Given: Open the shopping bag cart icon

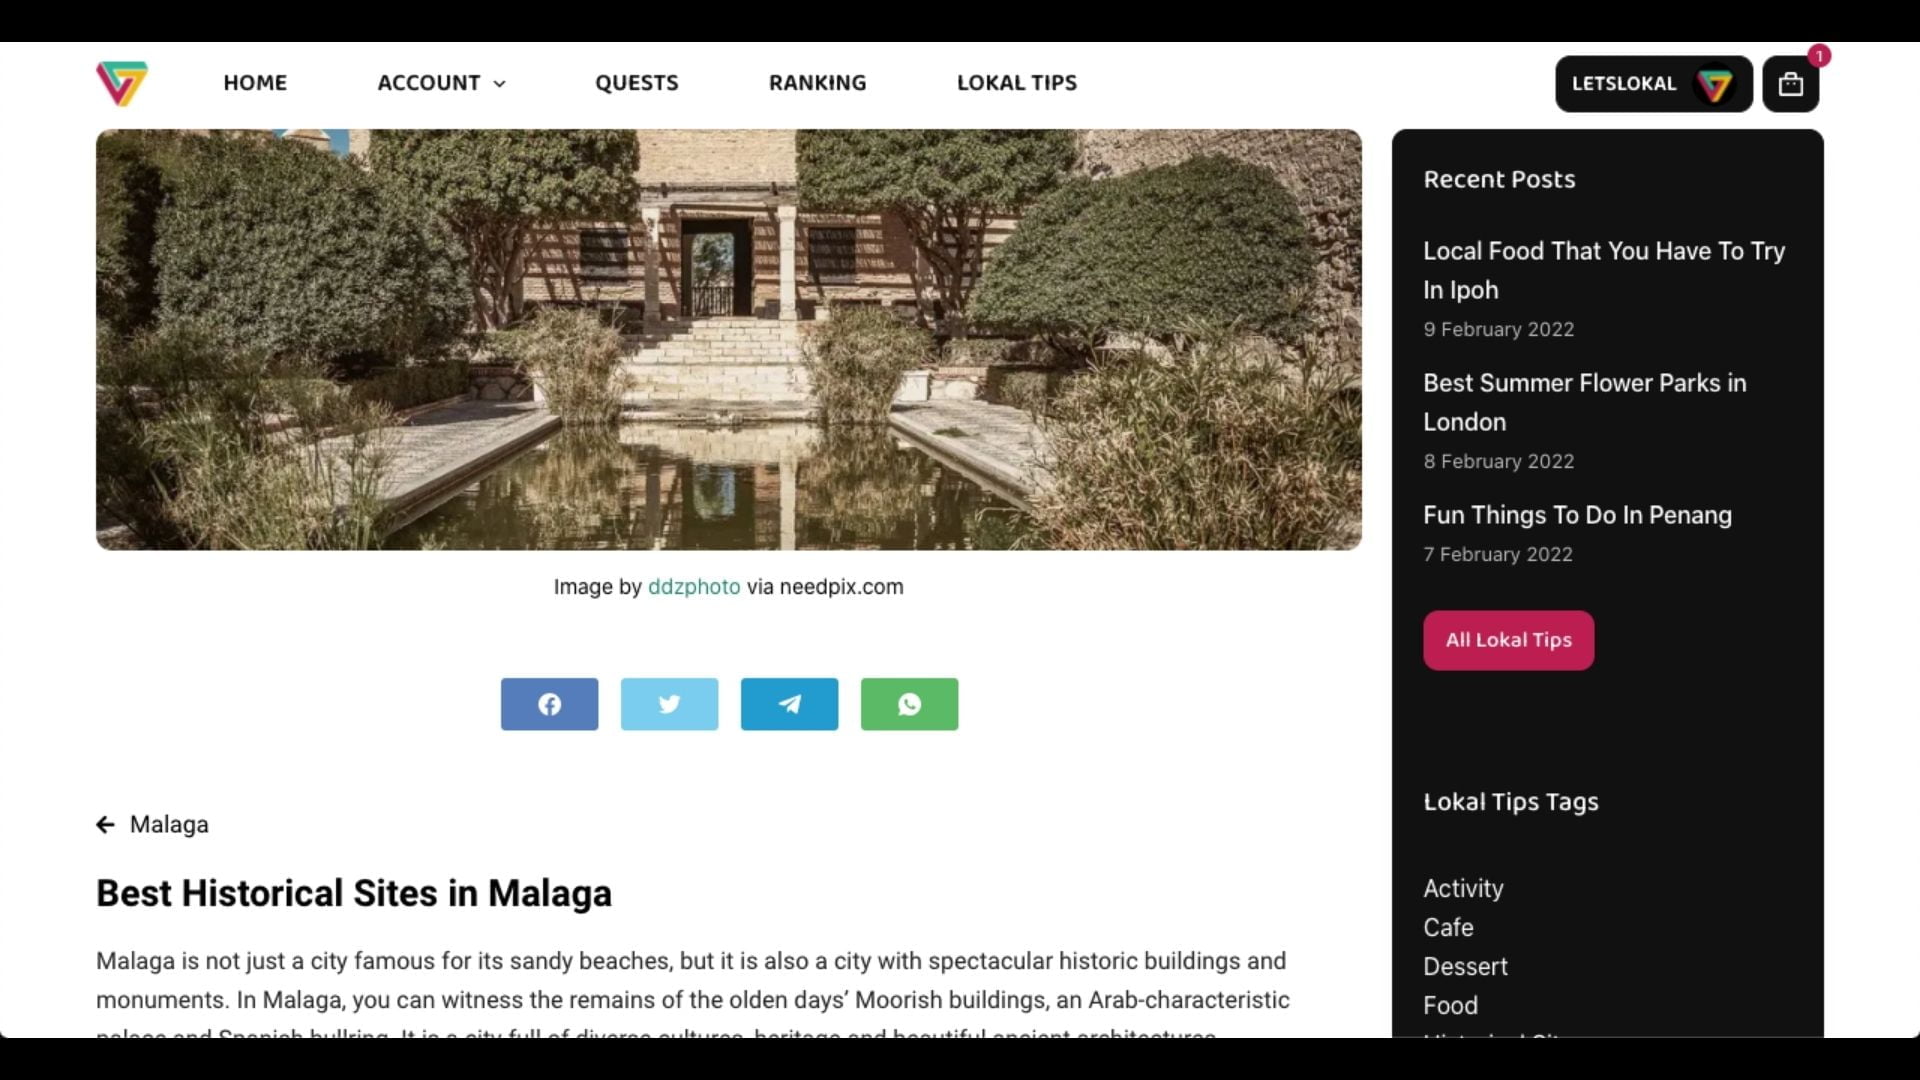Looking at the screenshot, I should click(x=1790, y=84).
